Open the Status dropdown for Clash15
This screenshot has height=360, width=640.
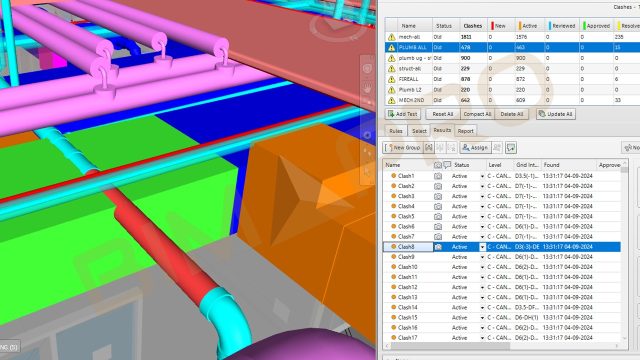[x=482, y=318]
